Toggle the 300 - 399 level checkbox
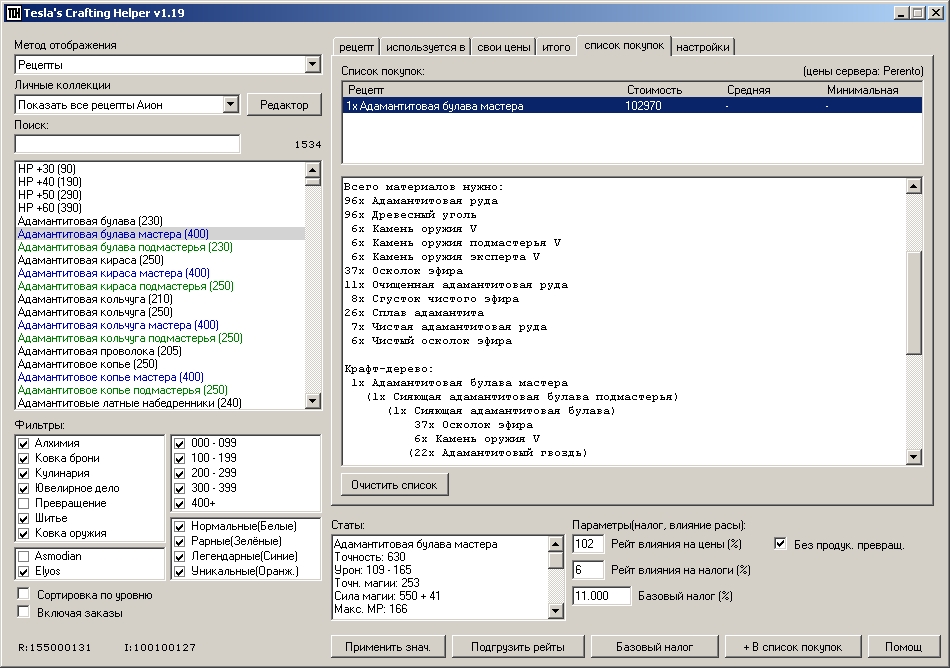Screen dimensions: 950x668 [x=179, y=489]
